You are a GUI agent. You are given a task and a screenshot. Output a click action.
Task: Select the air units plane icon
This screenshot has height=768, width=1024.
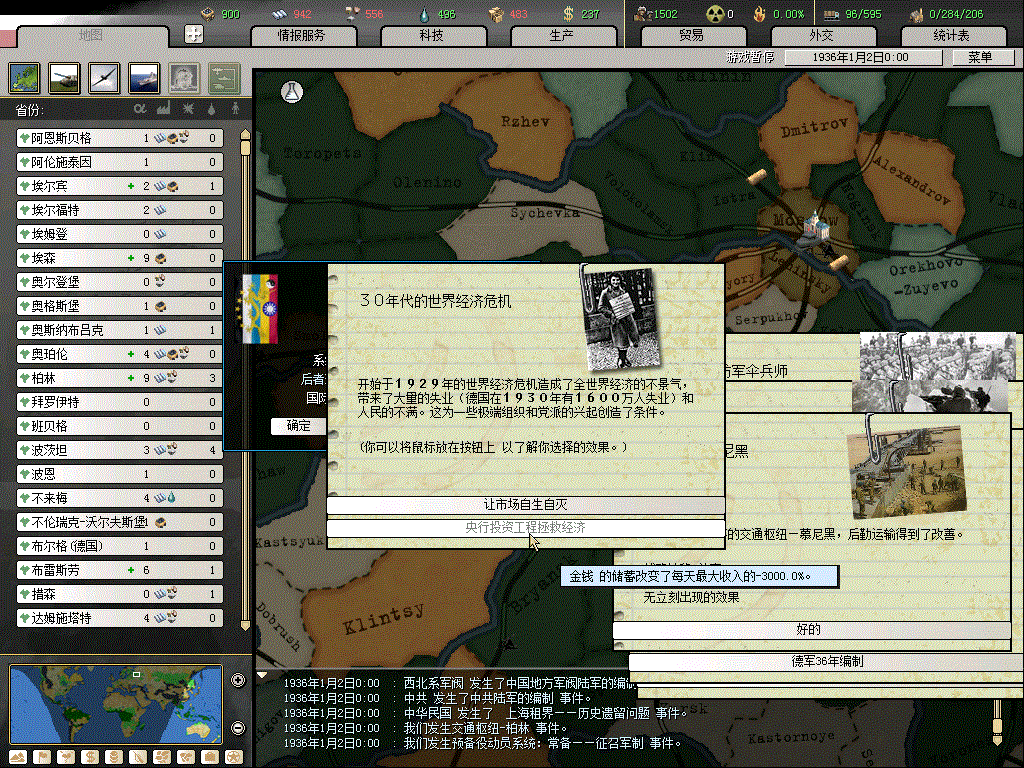click(105, 77)
